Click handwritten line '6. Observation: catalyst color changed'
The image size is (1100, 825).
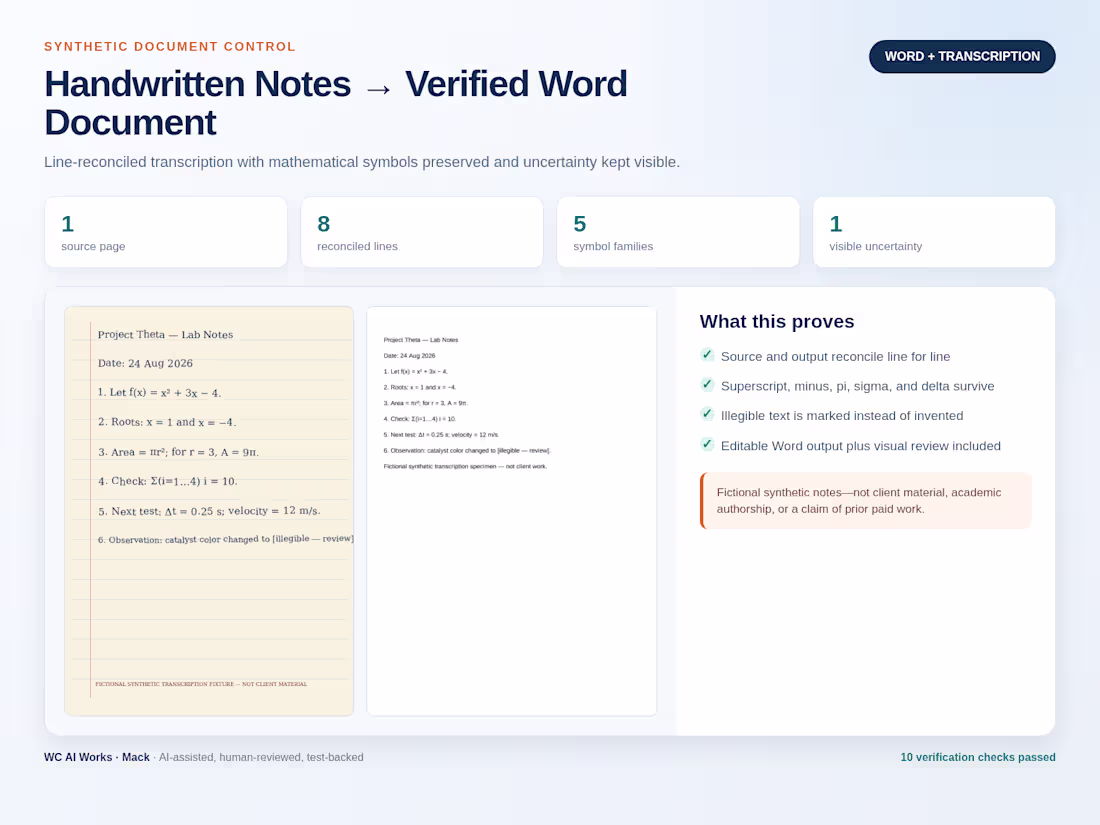pos(225,539)
